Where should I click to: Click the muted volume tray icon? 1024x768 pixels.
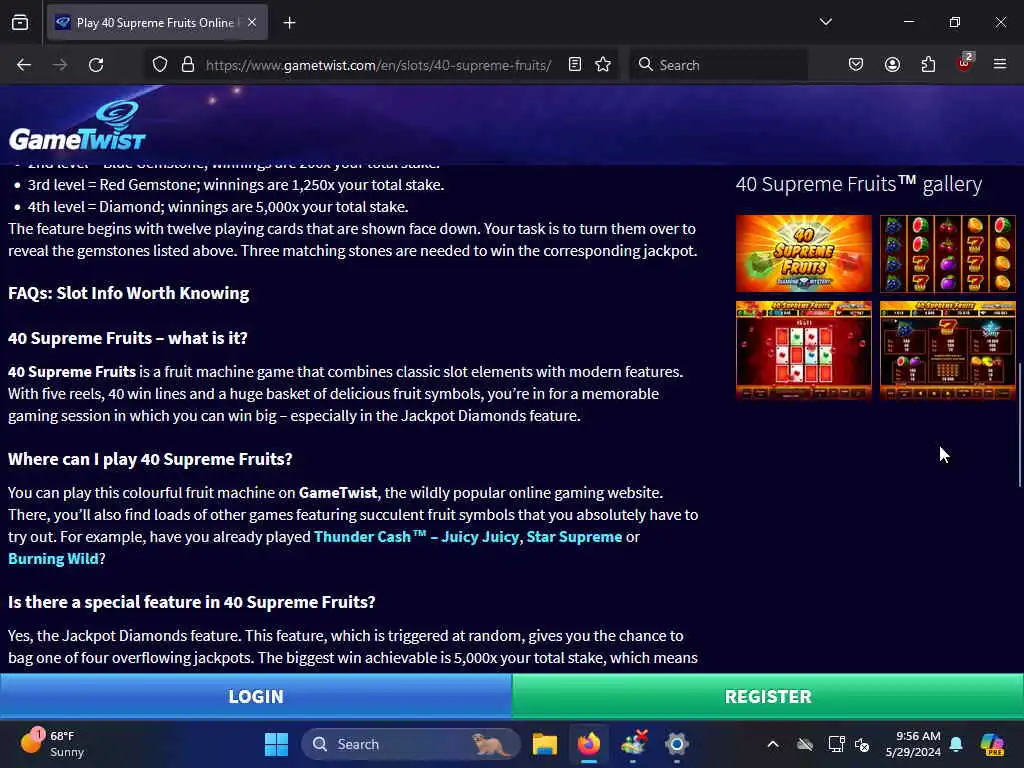point(862,744)
